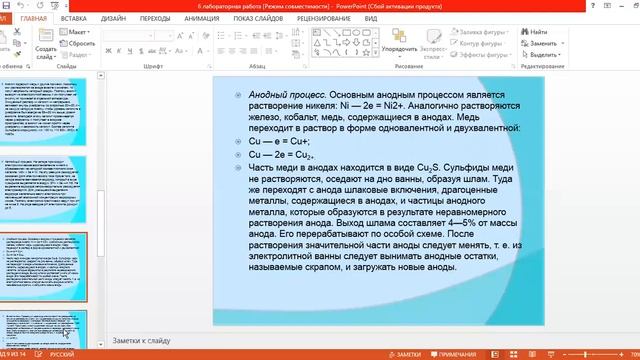Click Clear All Formatting icon
The height and width of the screenshot is (360, 640).
pyautogui.click(x=206, y=36)
